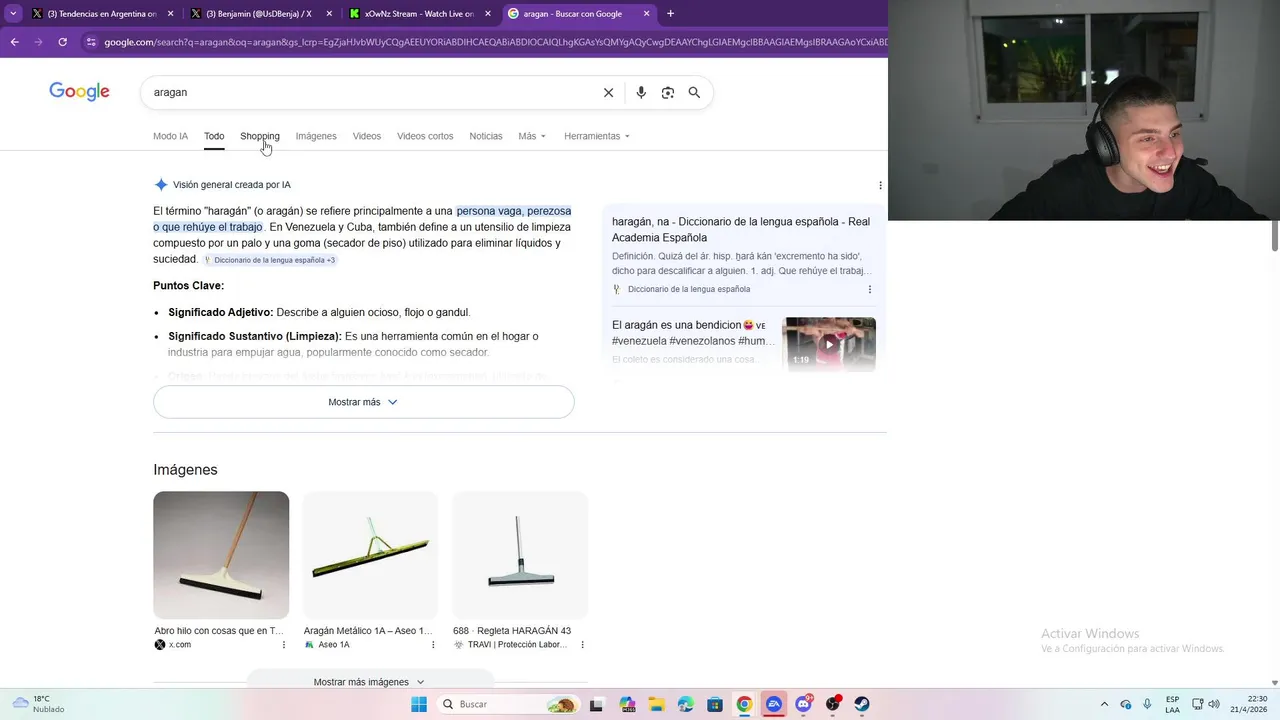Open the weather widget showing 18°C Nublado
The width and height of the screenshot is (1280, 720).
tap(38, 704)
